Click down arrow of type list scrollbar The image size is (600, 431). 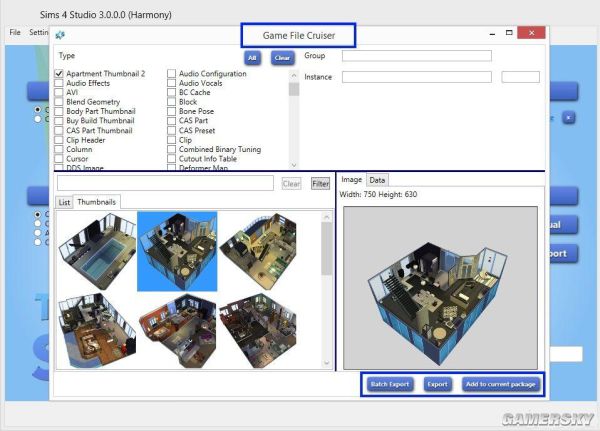(x=294, y=165)
